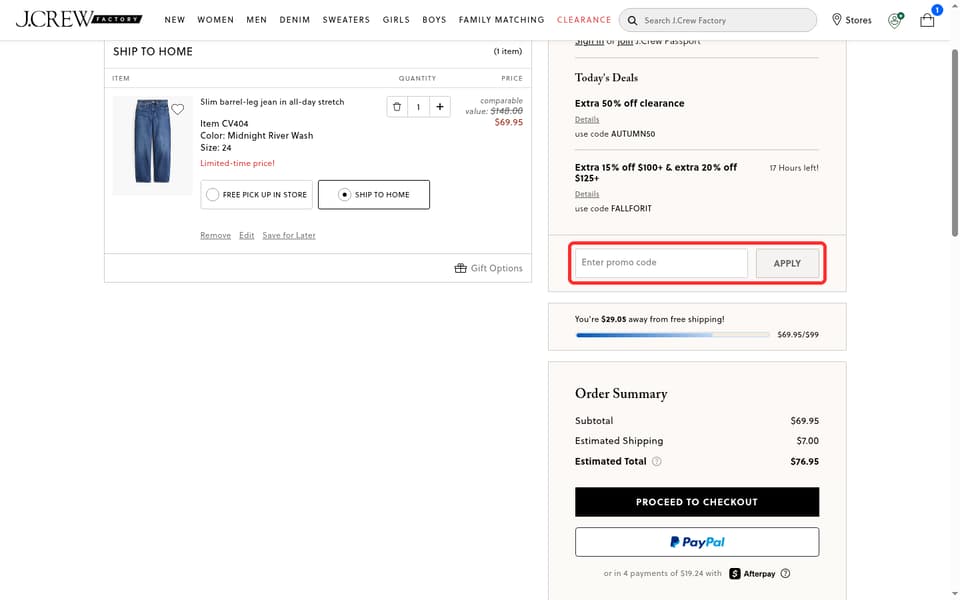
Task: Click the Afterpay logo
Action: [752, 574]
